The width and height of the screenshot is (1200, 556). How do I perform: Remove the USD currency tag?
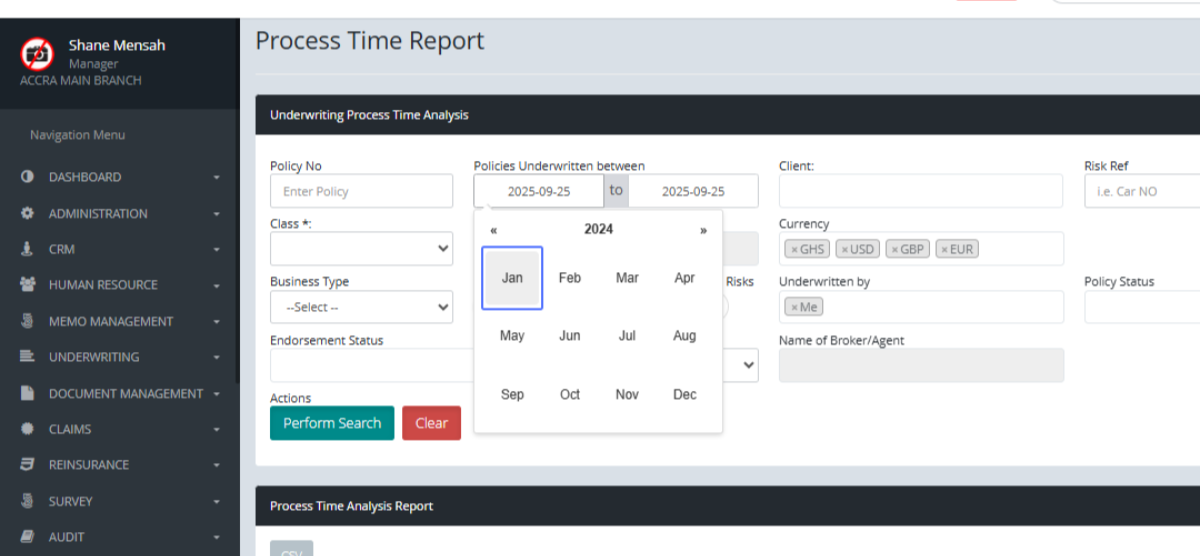[x=844, y=250]
